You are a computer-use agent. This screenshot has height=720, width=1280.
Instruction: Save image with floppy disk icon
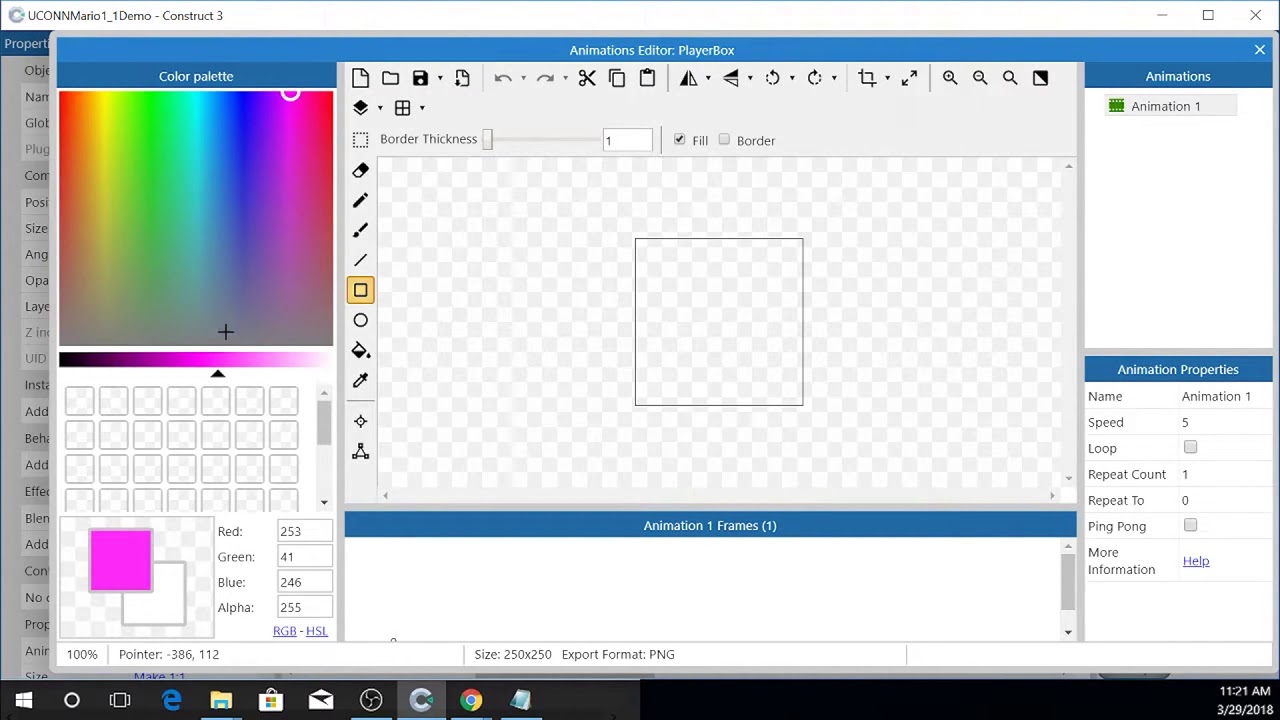(x=420, y=78)
